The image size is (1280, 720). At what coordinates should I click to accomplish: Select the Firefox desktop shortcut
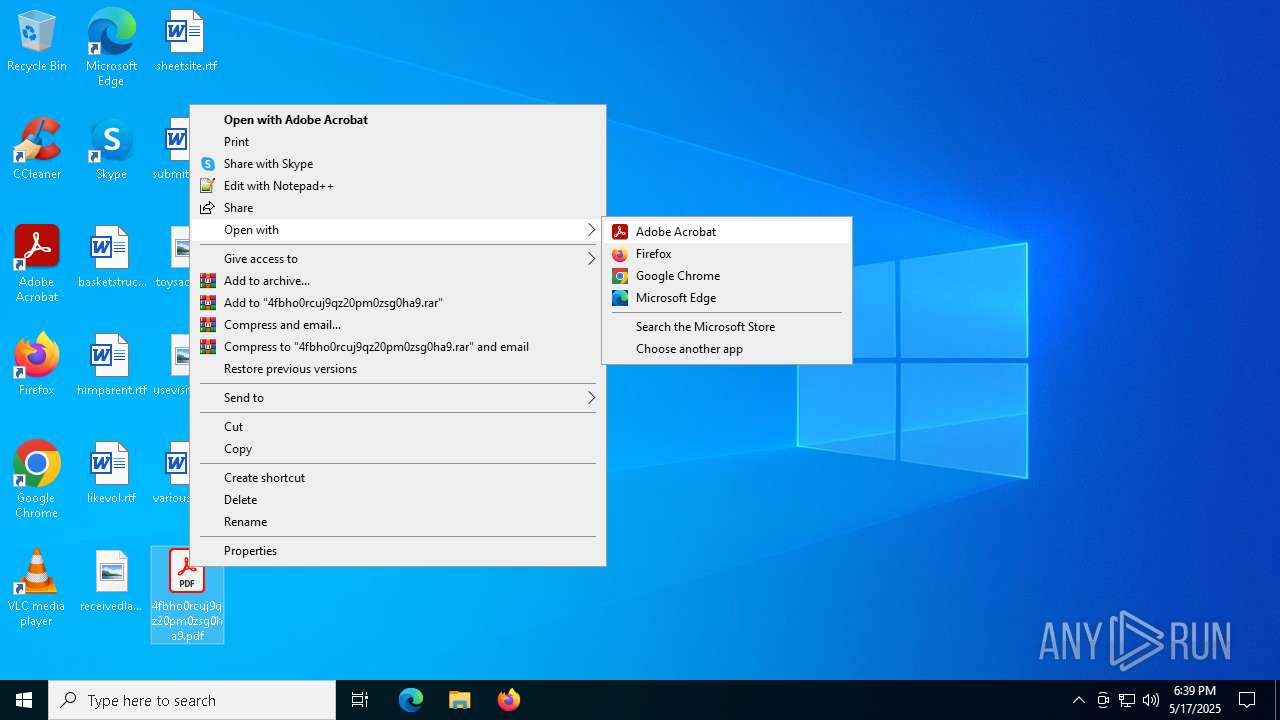(37, 365)
